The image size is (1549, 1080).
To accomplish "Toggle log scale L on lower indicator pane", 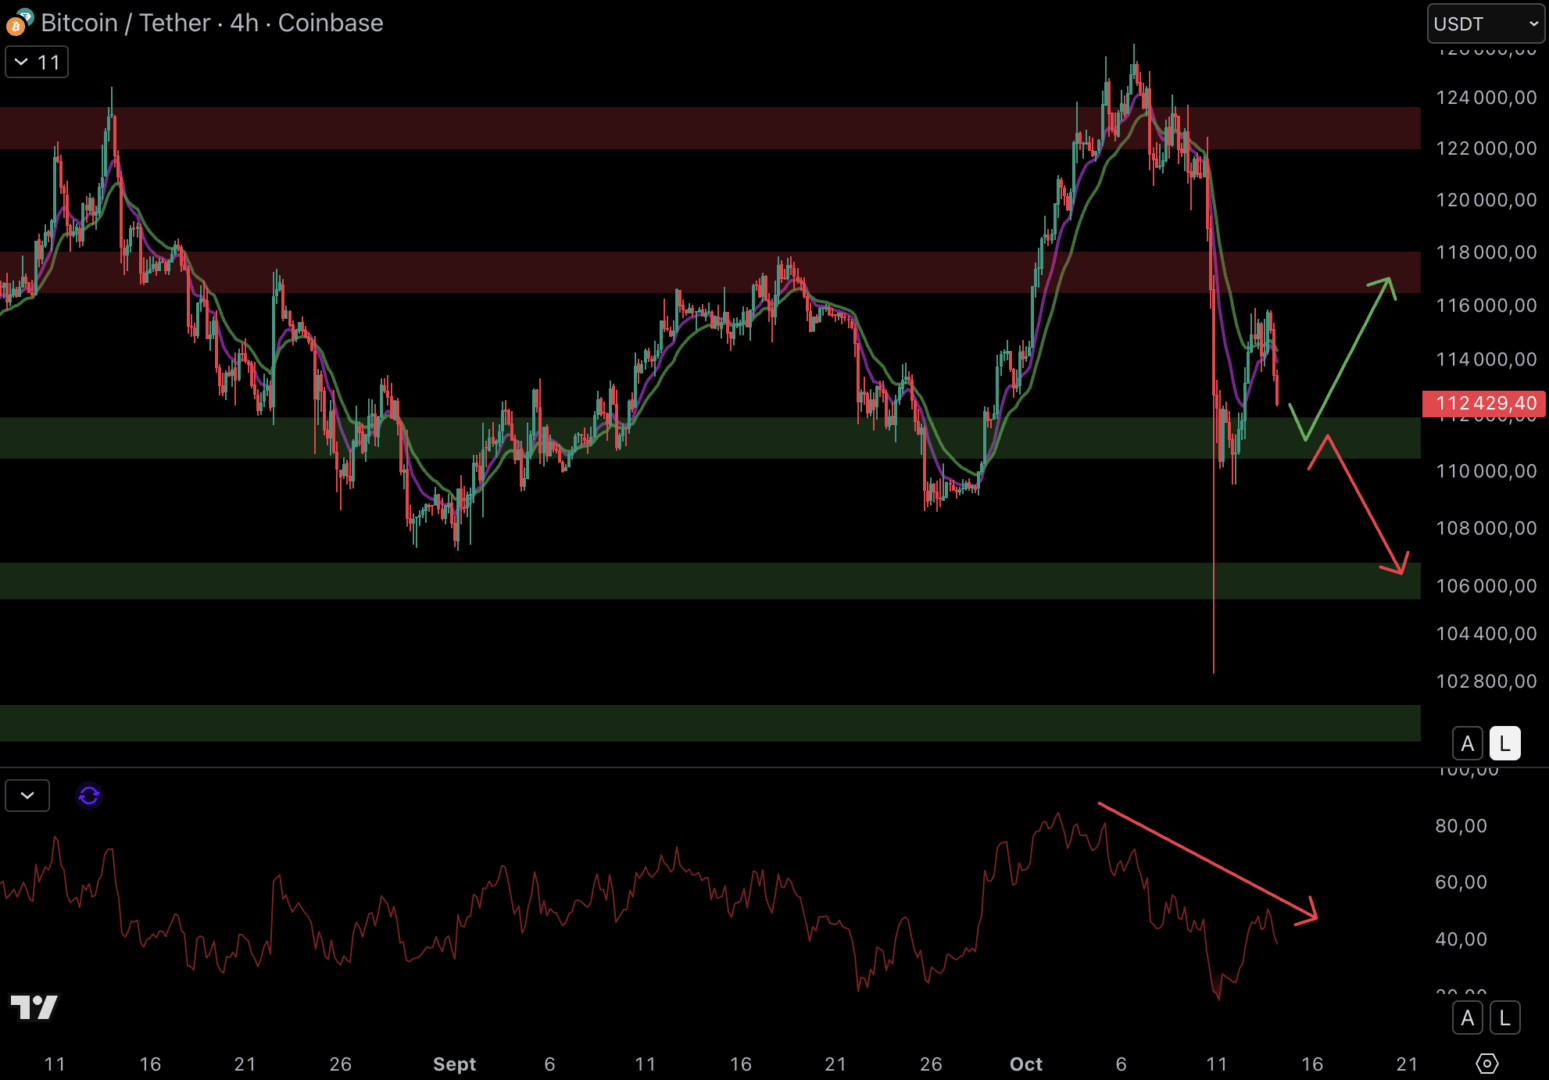I will pyautogui.click(x=1504, y=1018).
